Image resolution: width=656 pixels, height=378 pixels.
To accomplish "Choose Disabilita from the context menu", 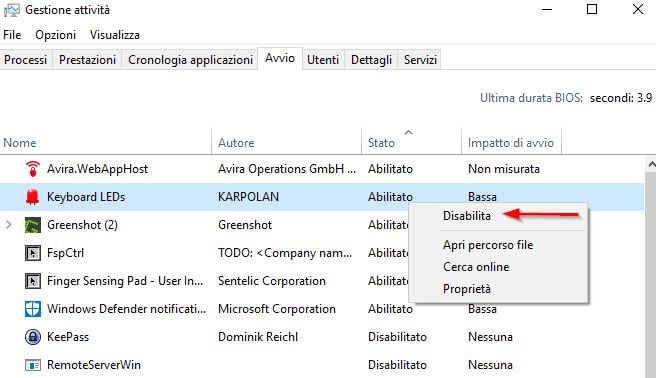I will click(466, 216).
